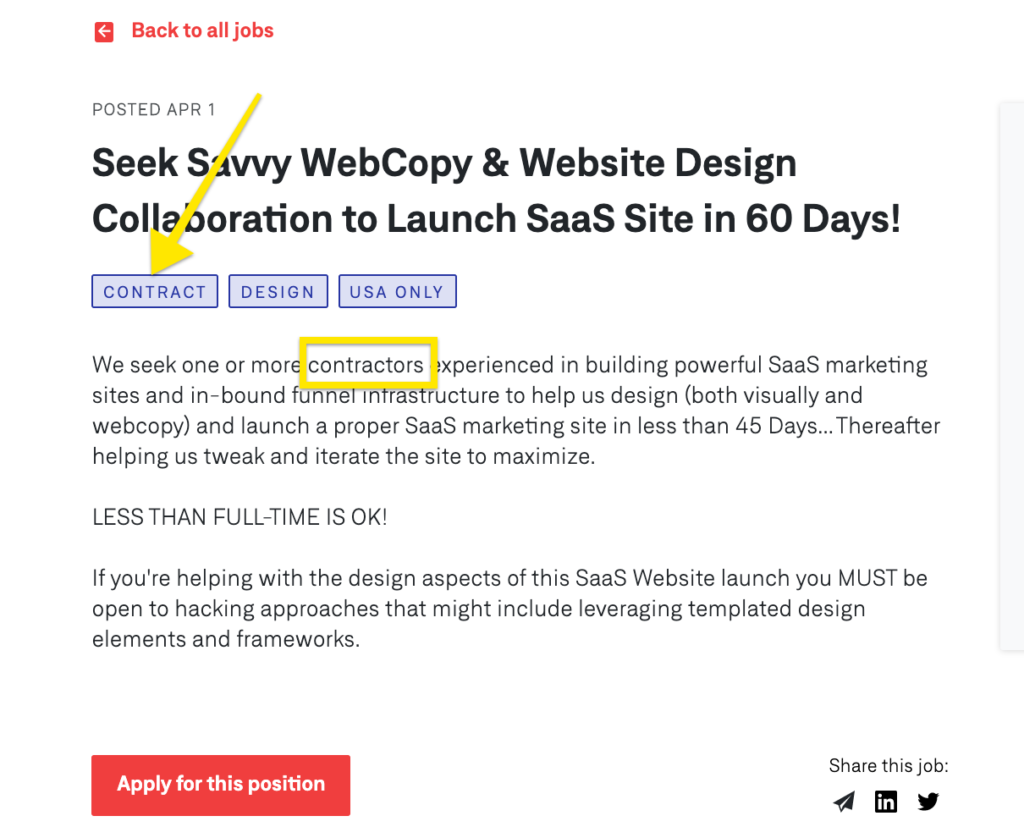
Task: Share this job on Twitter
Action: (928, 801)
